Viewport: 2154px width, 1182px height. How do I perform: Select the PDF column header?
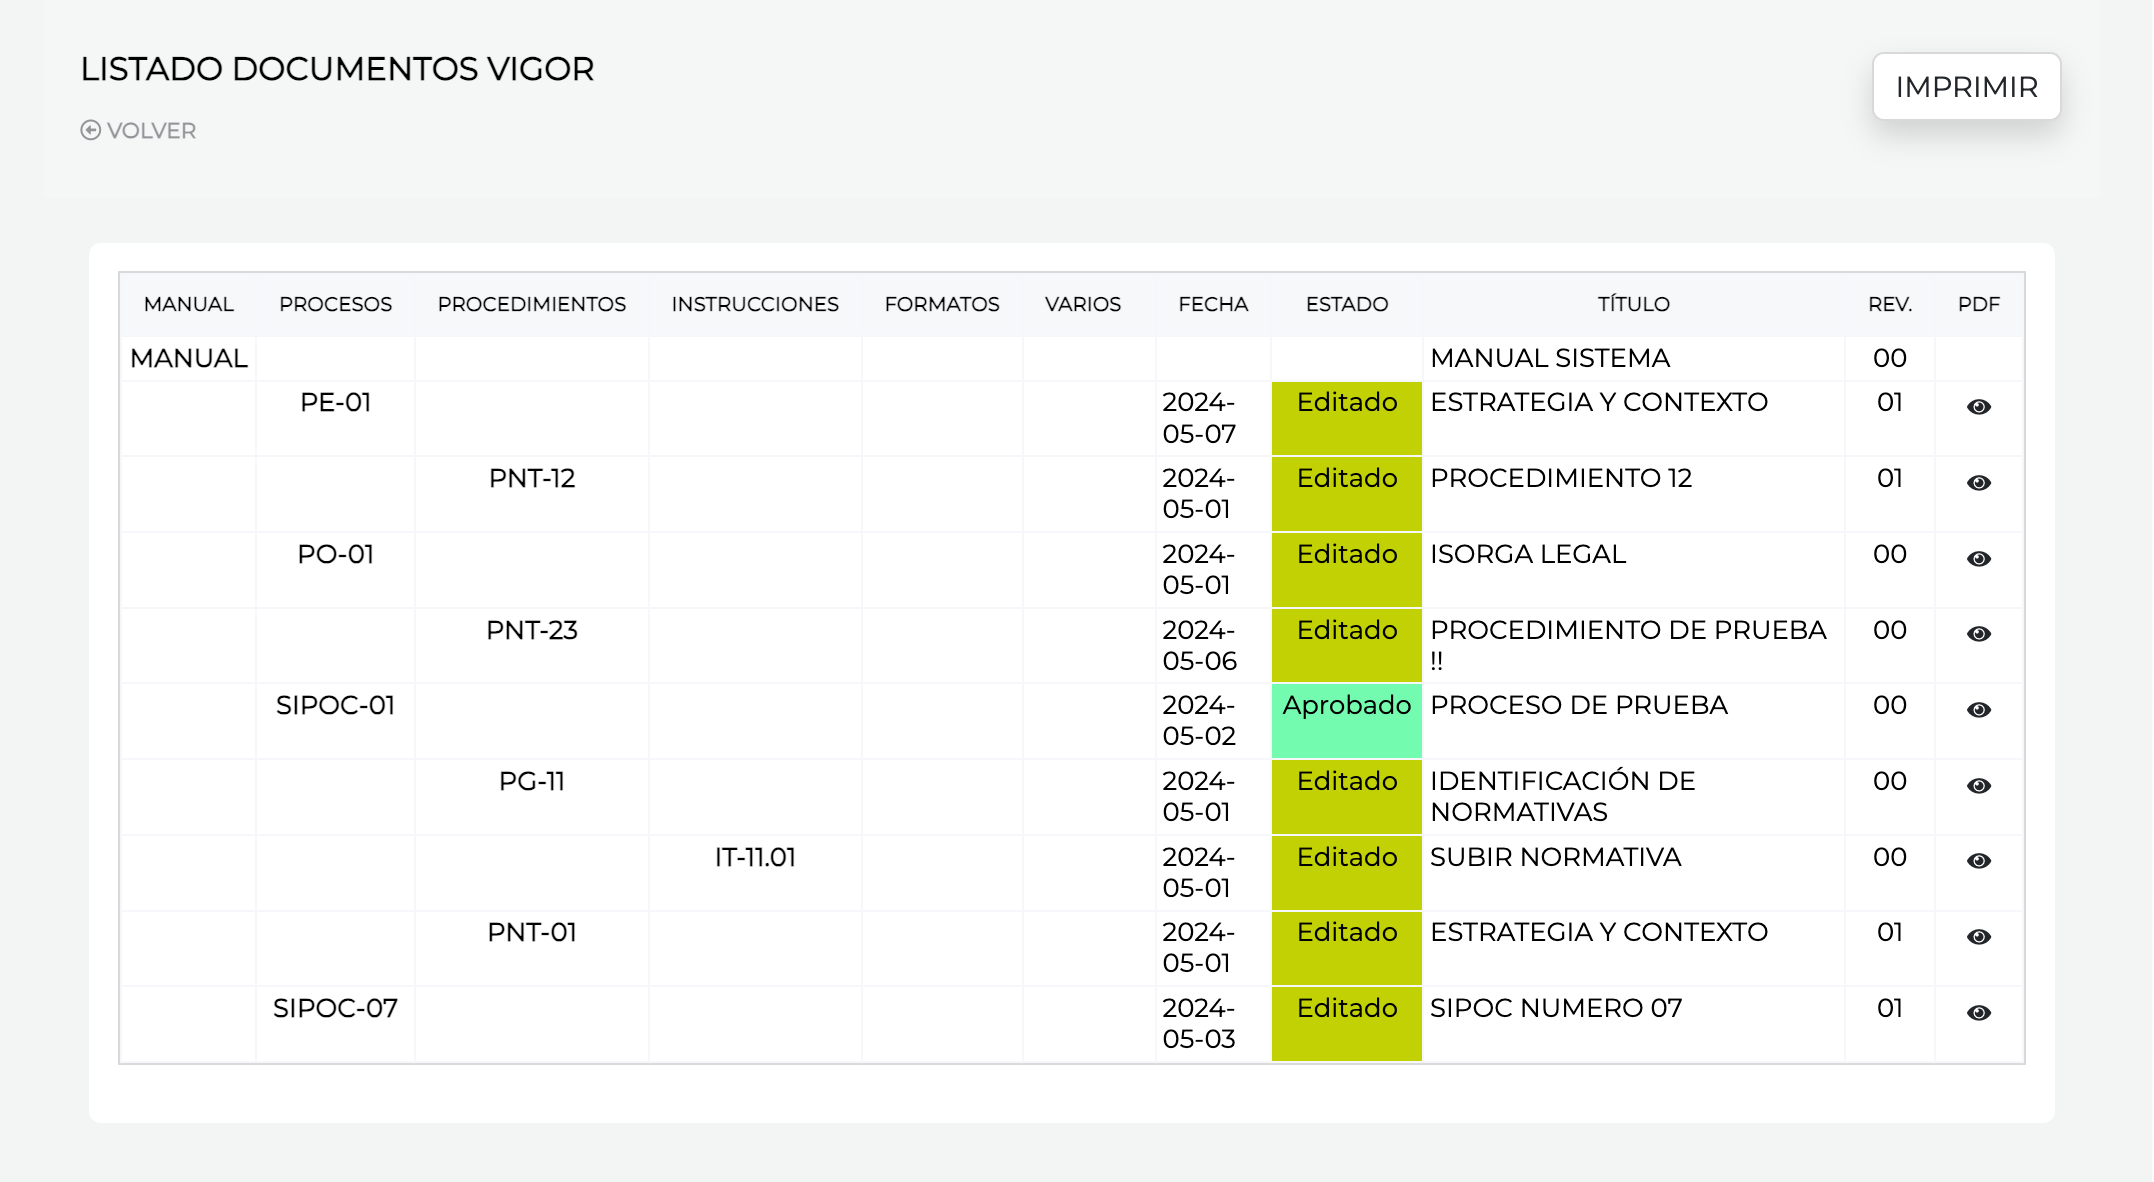coord(1978,304)
